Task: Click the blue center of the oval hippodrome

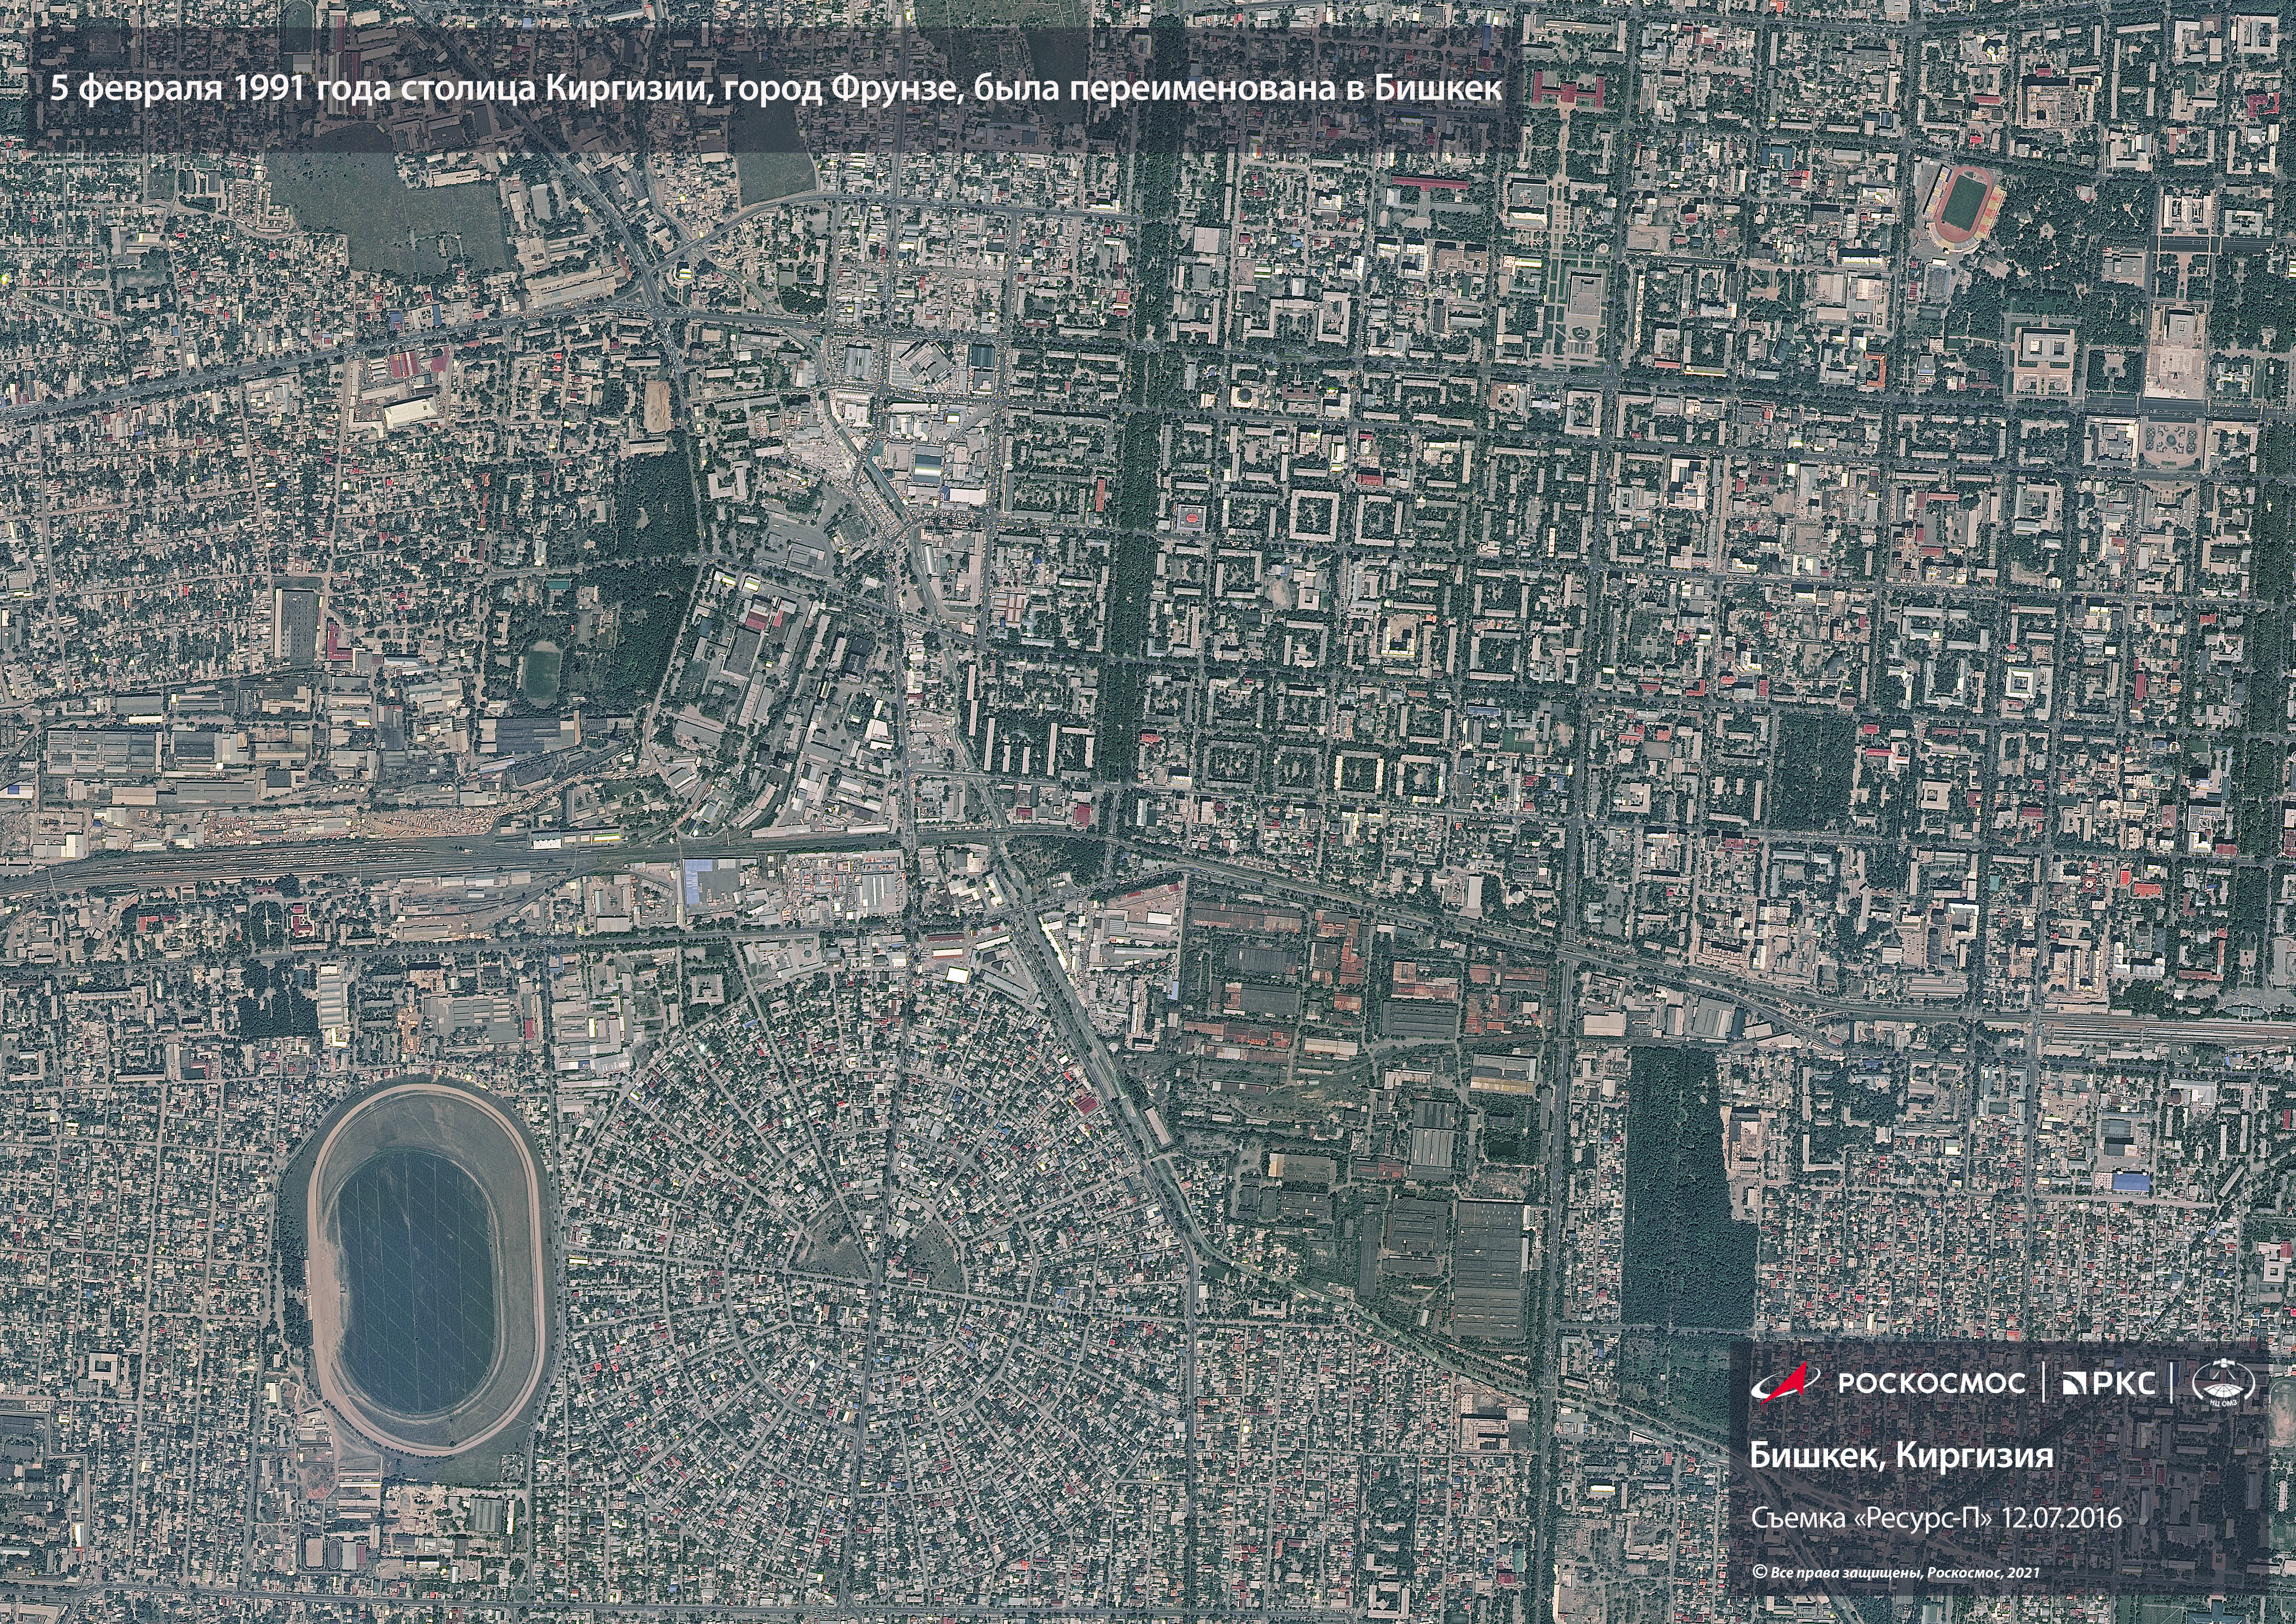Action: click(x=416, y=1282)
